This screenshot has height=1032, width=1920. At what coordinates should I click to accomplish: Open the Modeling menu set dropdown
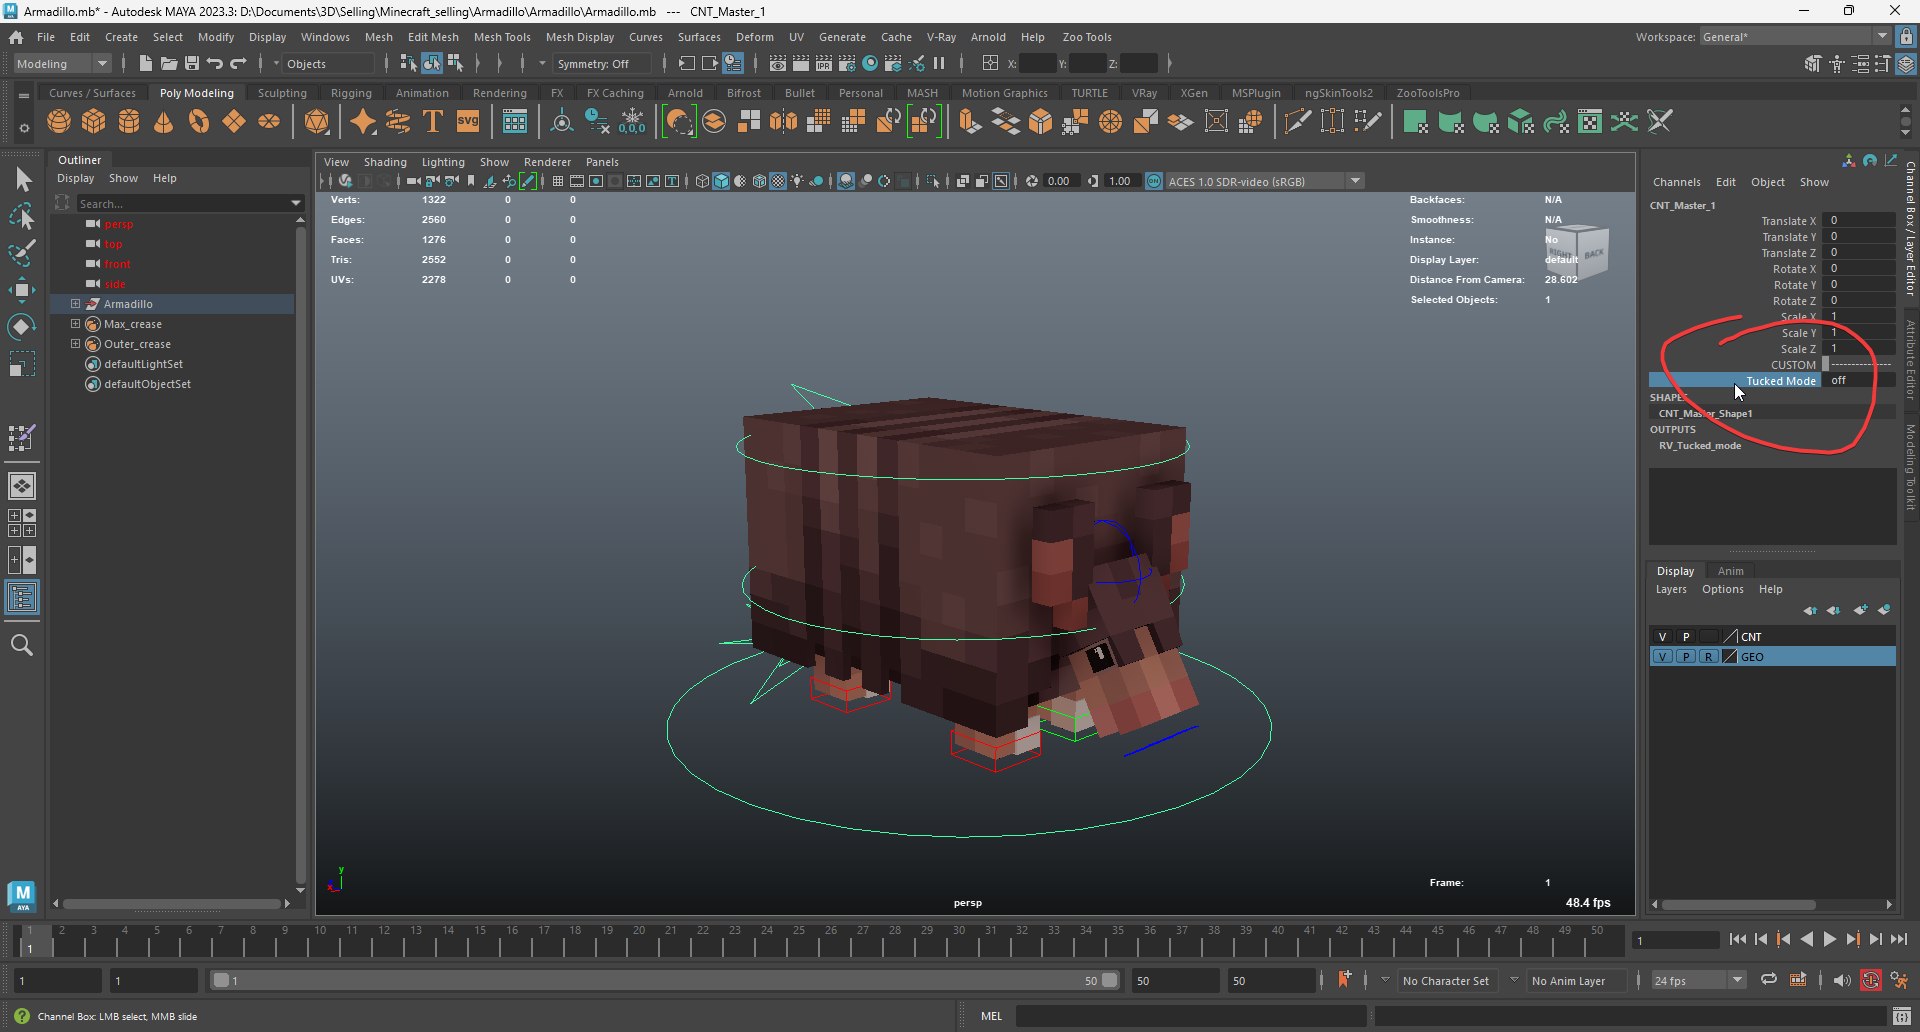click(62, 63)
